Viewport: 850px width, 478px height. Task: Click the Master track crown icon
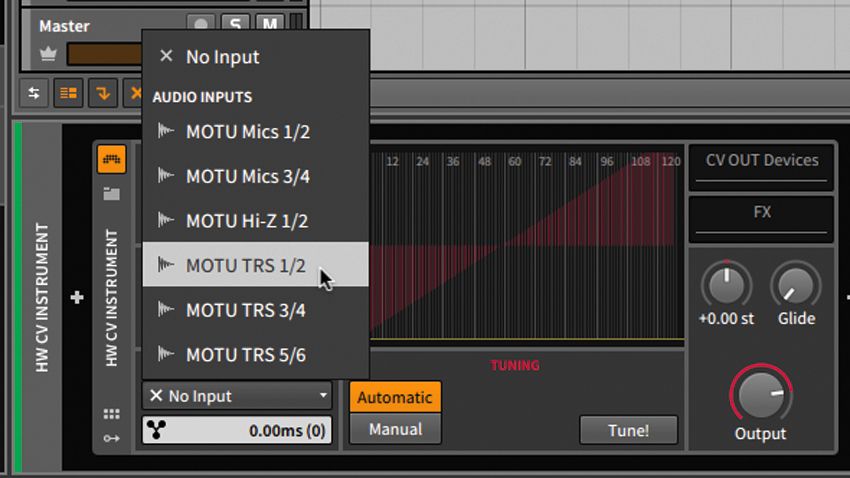click(47, 53)
